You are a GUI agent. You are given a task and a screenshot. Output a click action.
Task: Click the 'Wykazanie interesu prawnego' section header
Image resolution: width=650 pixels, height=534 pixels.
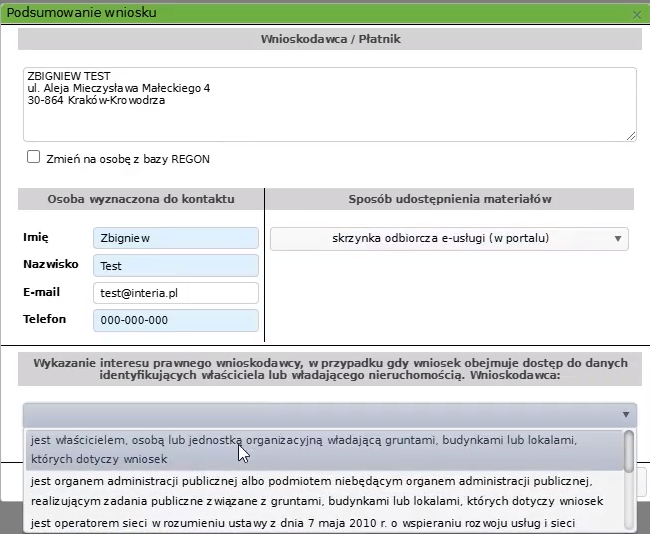[x=330, y=368]
